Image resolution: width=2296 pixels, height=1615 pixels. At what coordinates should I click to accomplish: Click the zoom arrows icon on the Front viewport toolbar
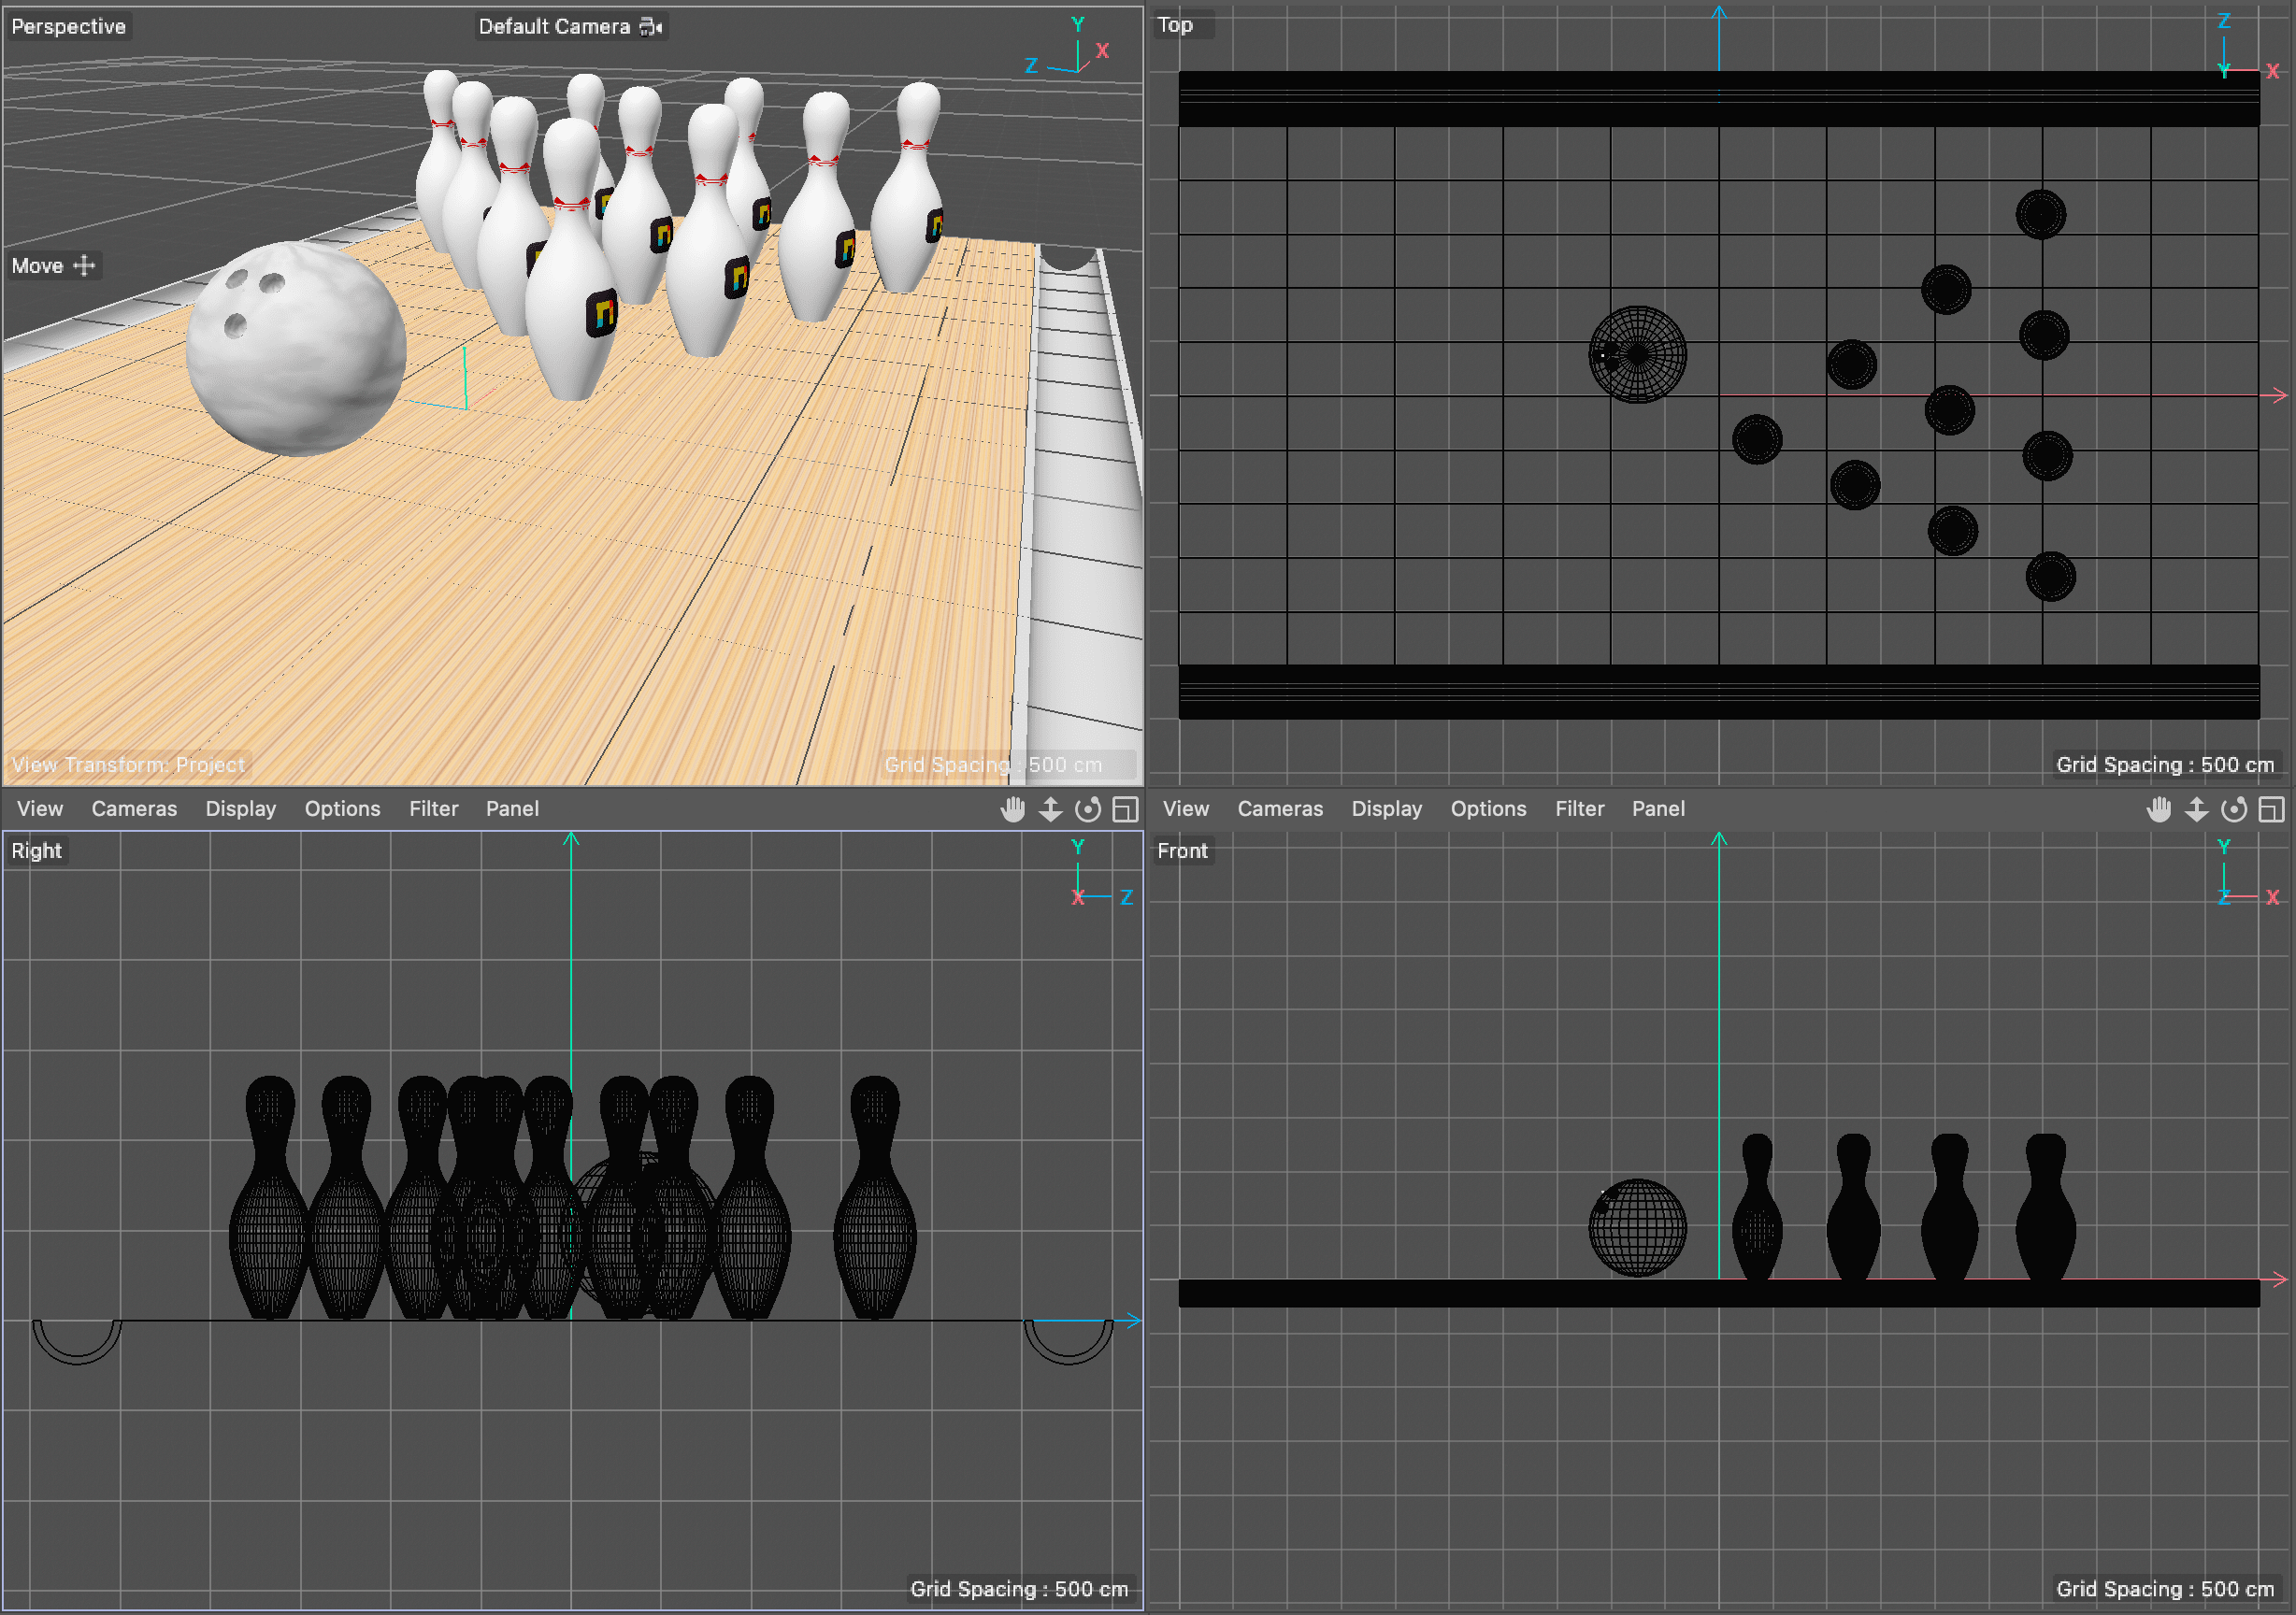coord(2197,809)
